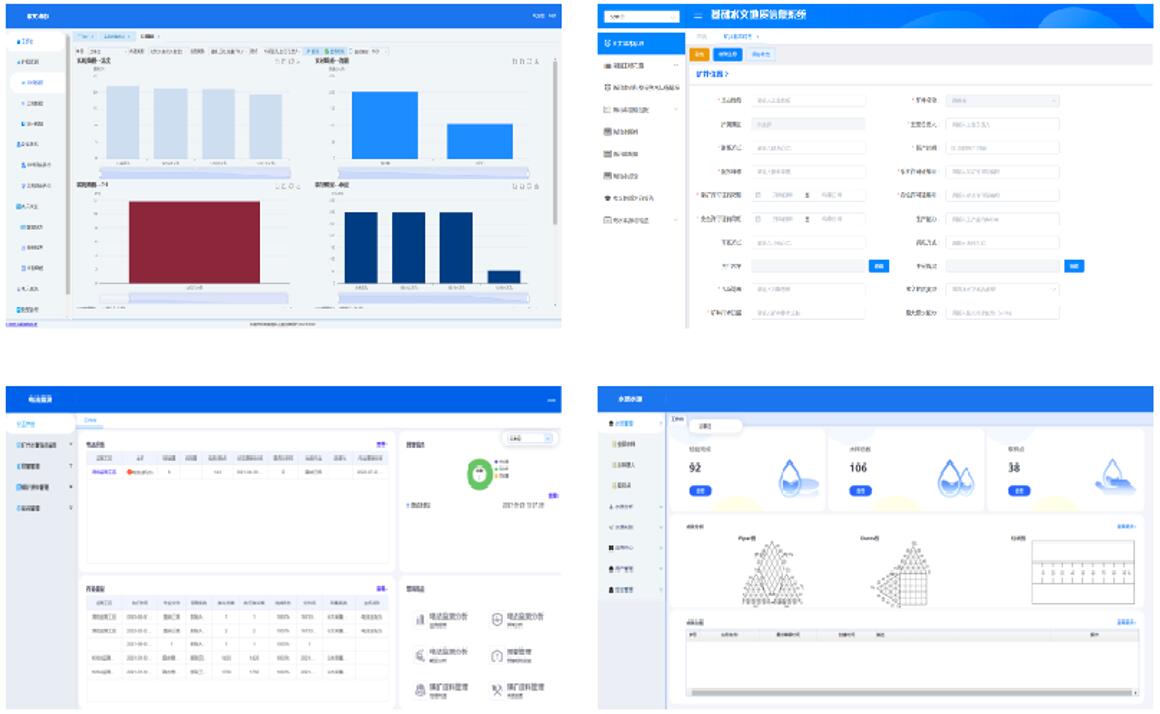The image size is (1160, 714).
Task: Click the orange button in form toolbar
Action: (699, 55)
